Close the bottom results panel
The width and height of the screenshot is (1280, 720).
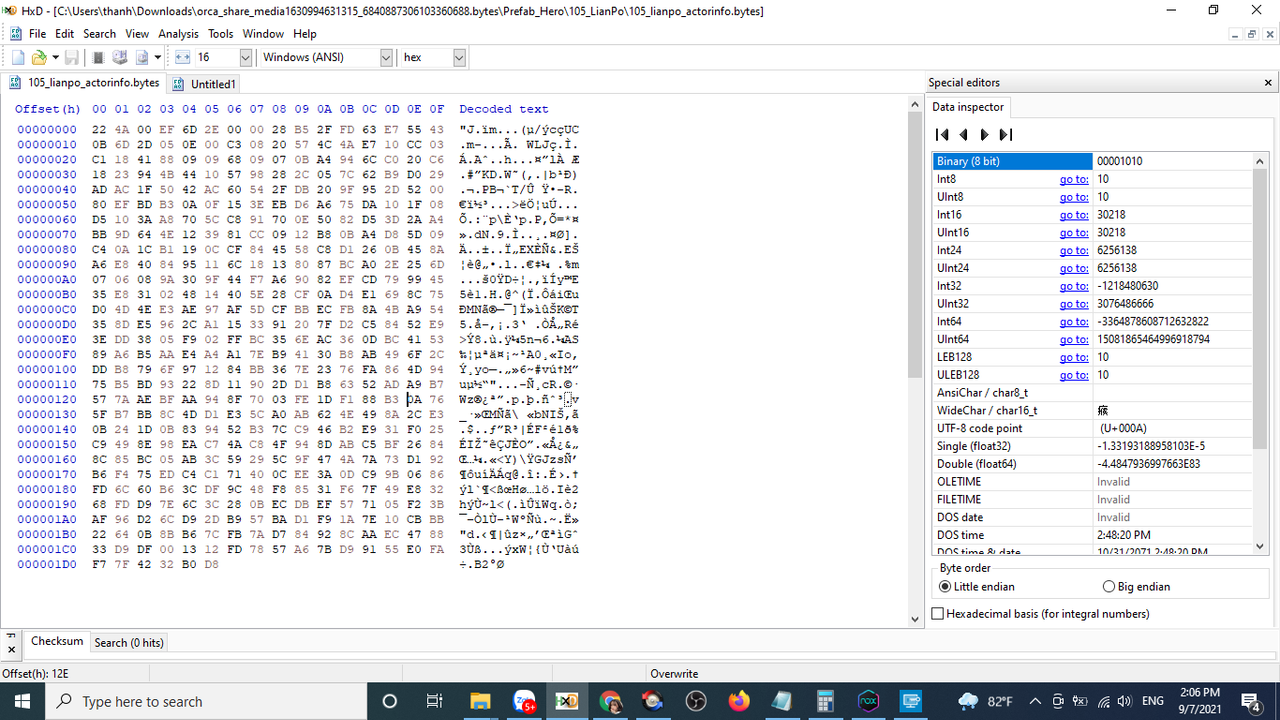[11, 650]
